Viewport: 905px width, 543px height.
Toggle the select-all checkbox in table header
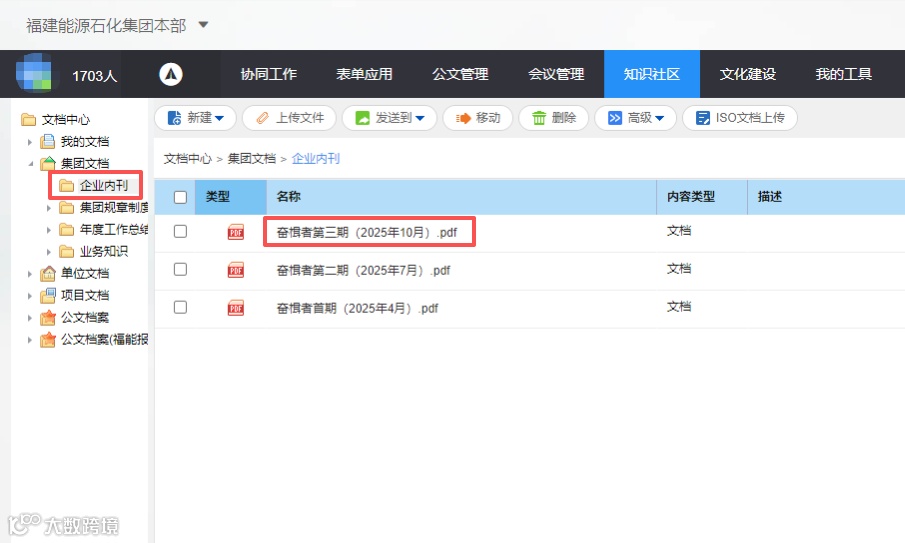[180, 197]
